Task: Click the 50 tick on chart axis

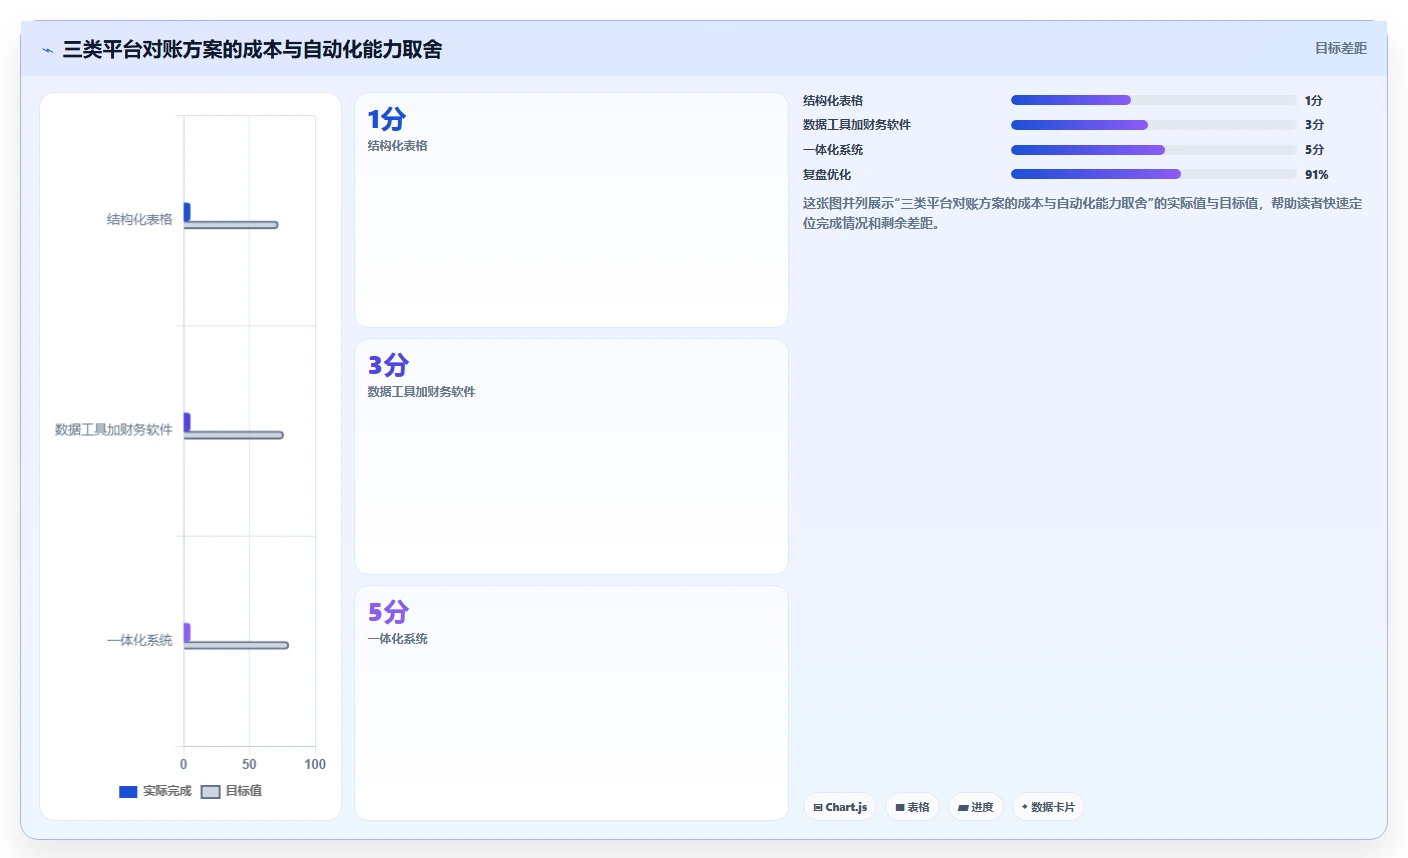Action: pyautogui.click(x=249, y=764)
